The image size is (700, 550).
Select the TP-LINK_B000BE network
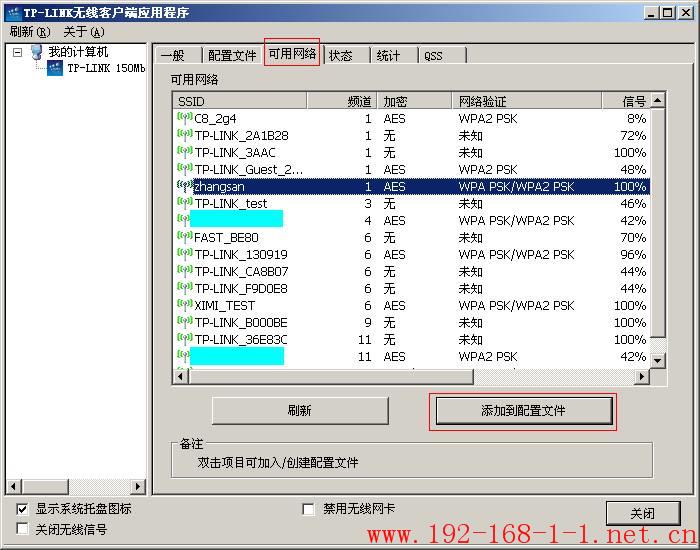412,322
